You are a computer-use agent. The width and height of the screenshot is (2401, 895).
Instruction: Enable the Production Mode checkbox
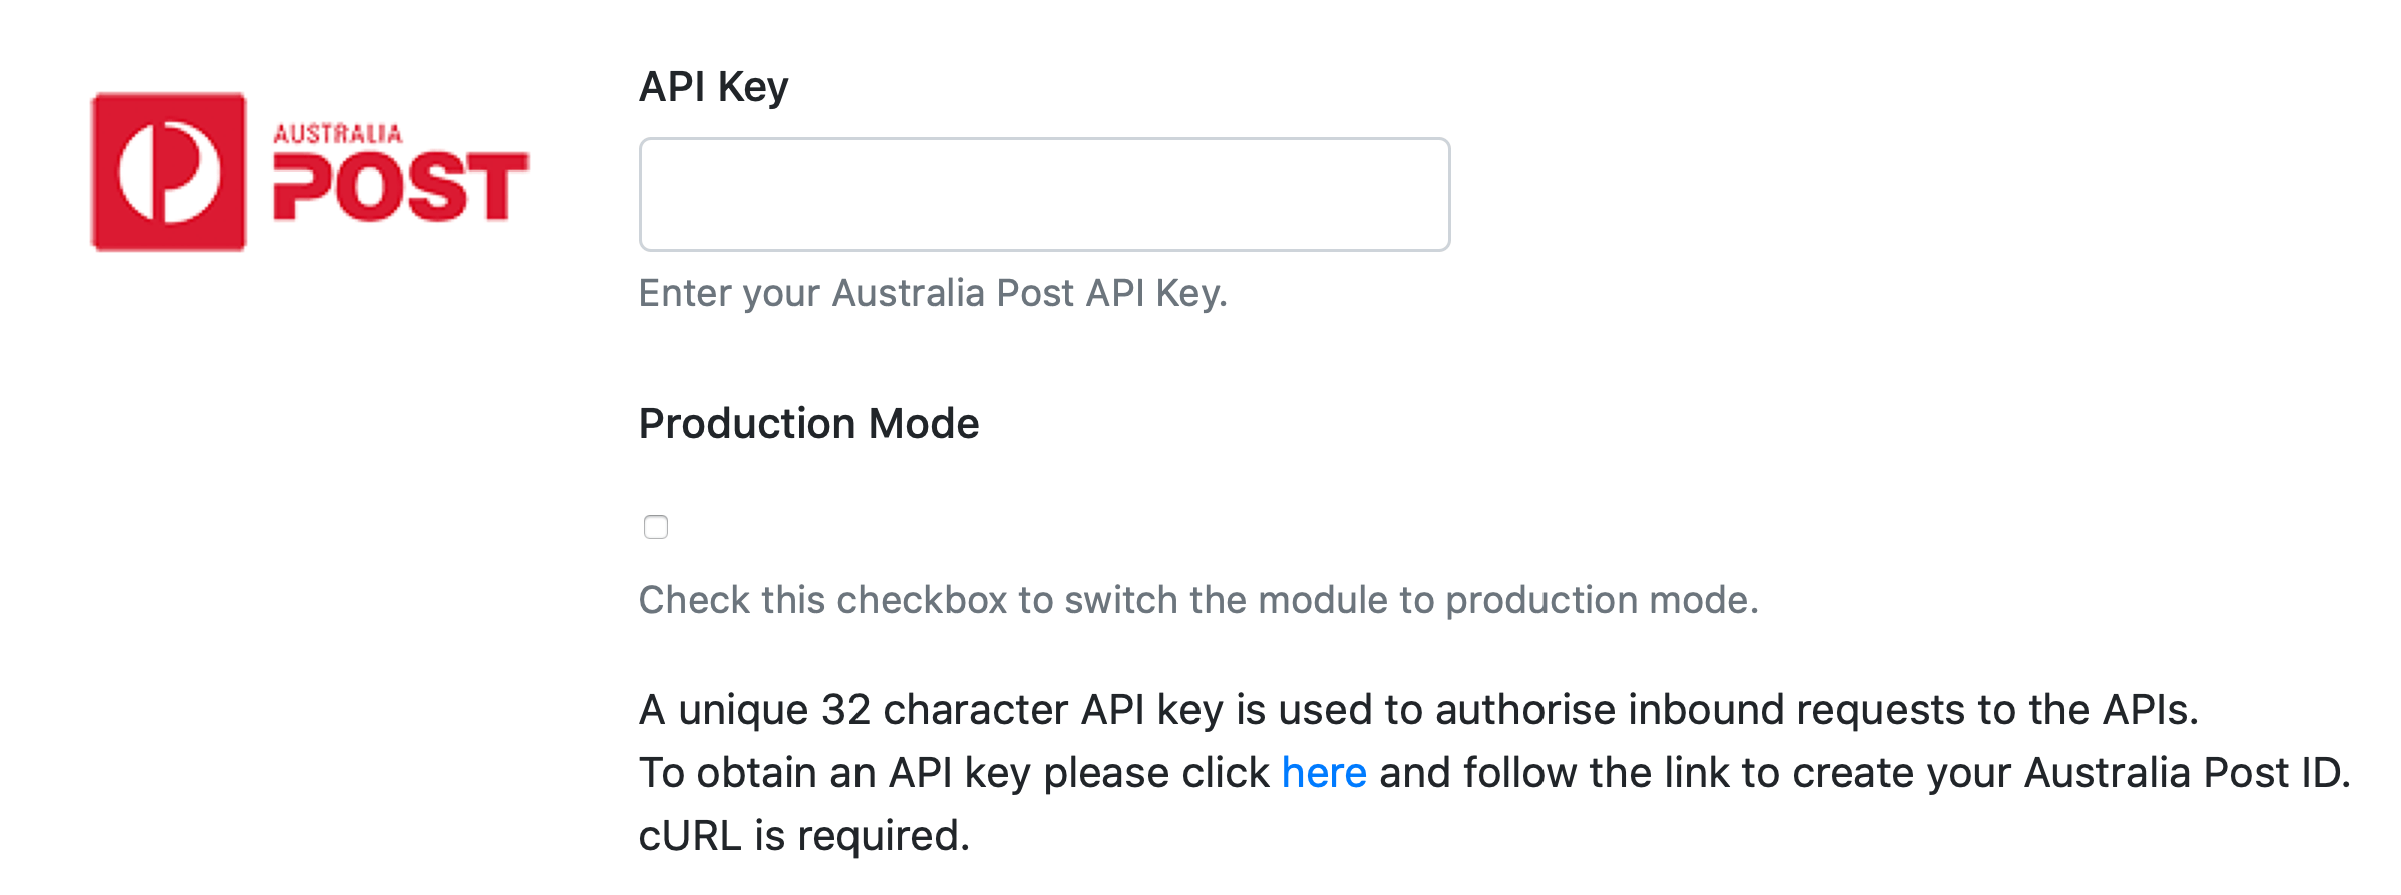[656, 527]
